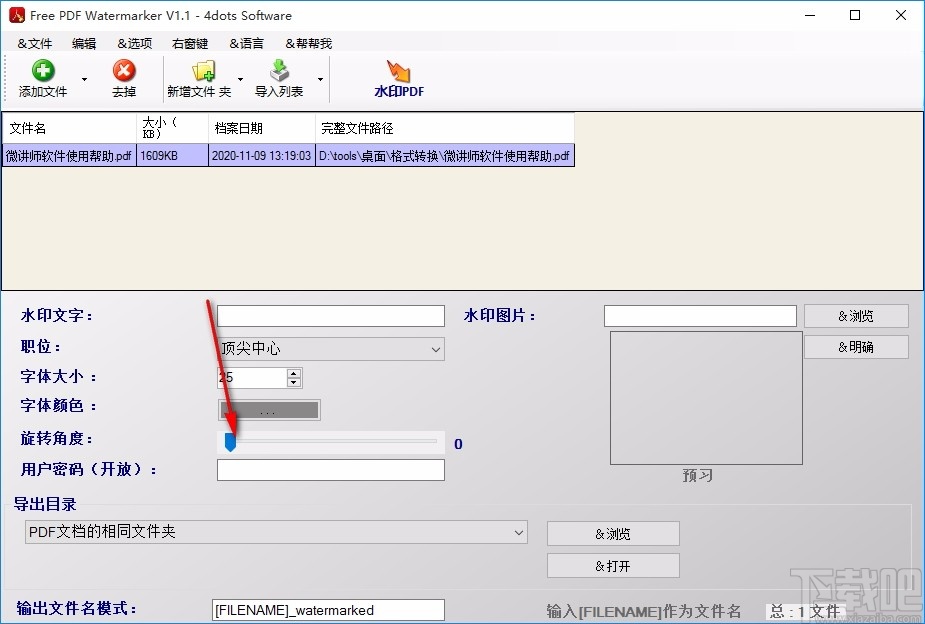Sort by 大小 (KB) column header
Viewport: 925px width, 624px height.
pos(172,128)
